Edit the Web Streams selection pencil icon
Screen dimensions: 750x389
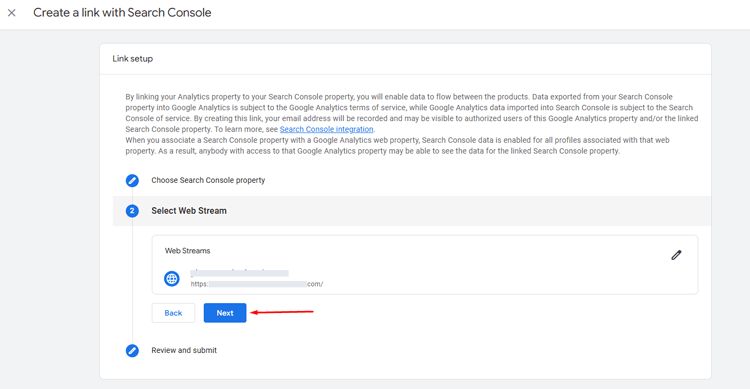[x=676, y=255]
